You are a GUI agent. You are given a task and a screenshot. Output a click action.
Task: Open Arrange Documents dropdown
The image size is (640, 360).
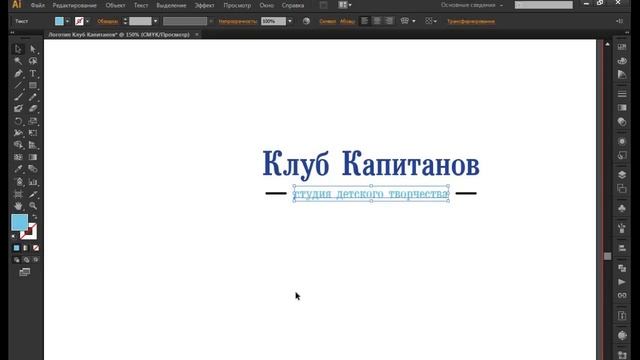point(345,5)
